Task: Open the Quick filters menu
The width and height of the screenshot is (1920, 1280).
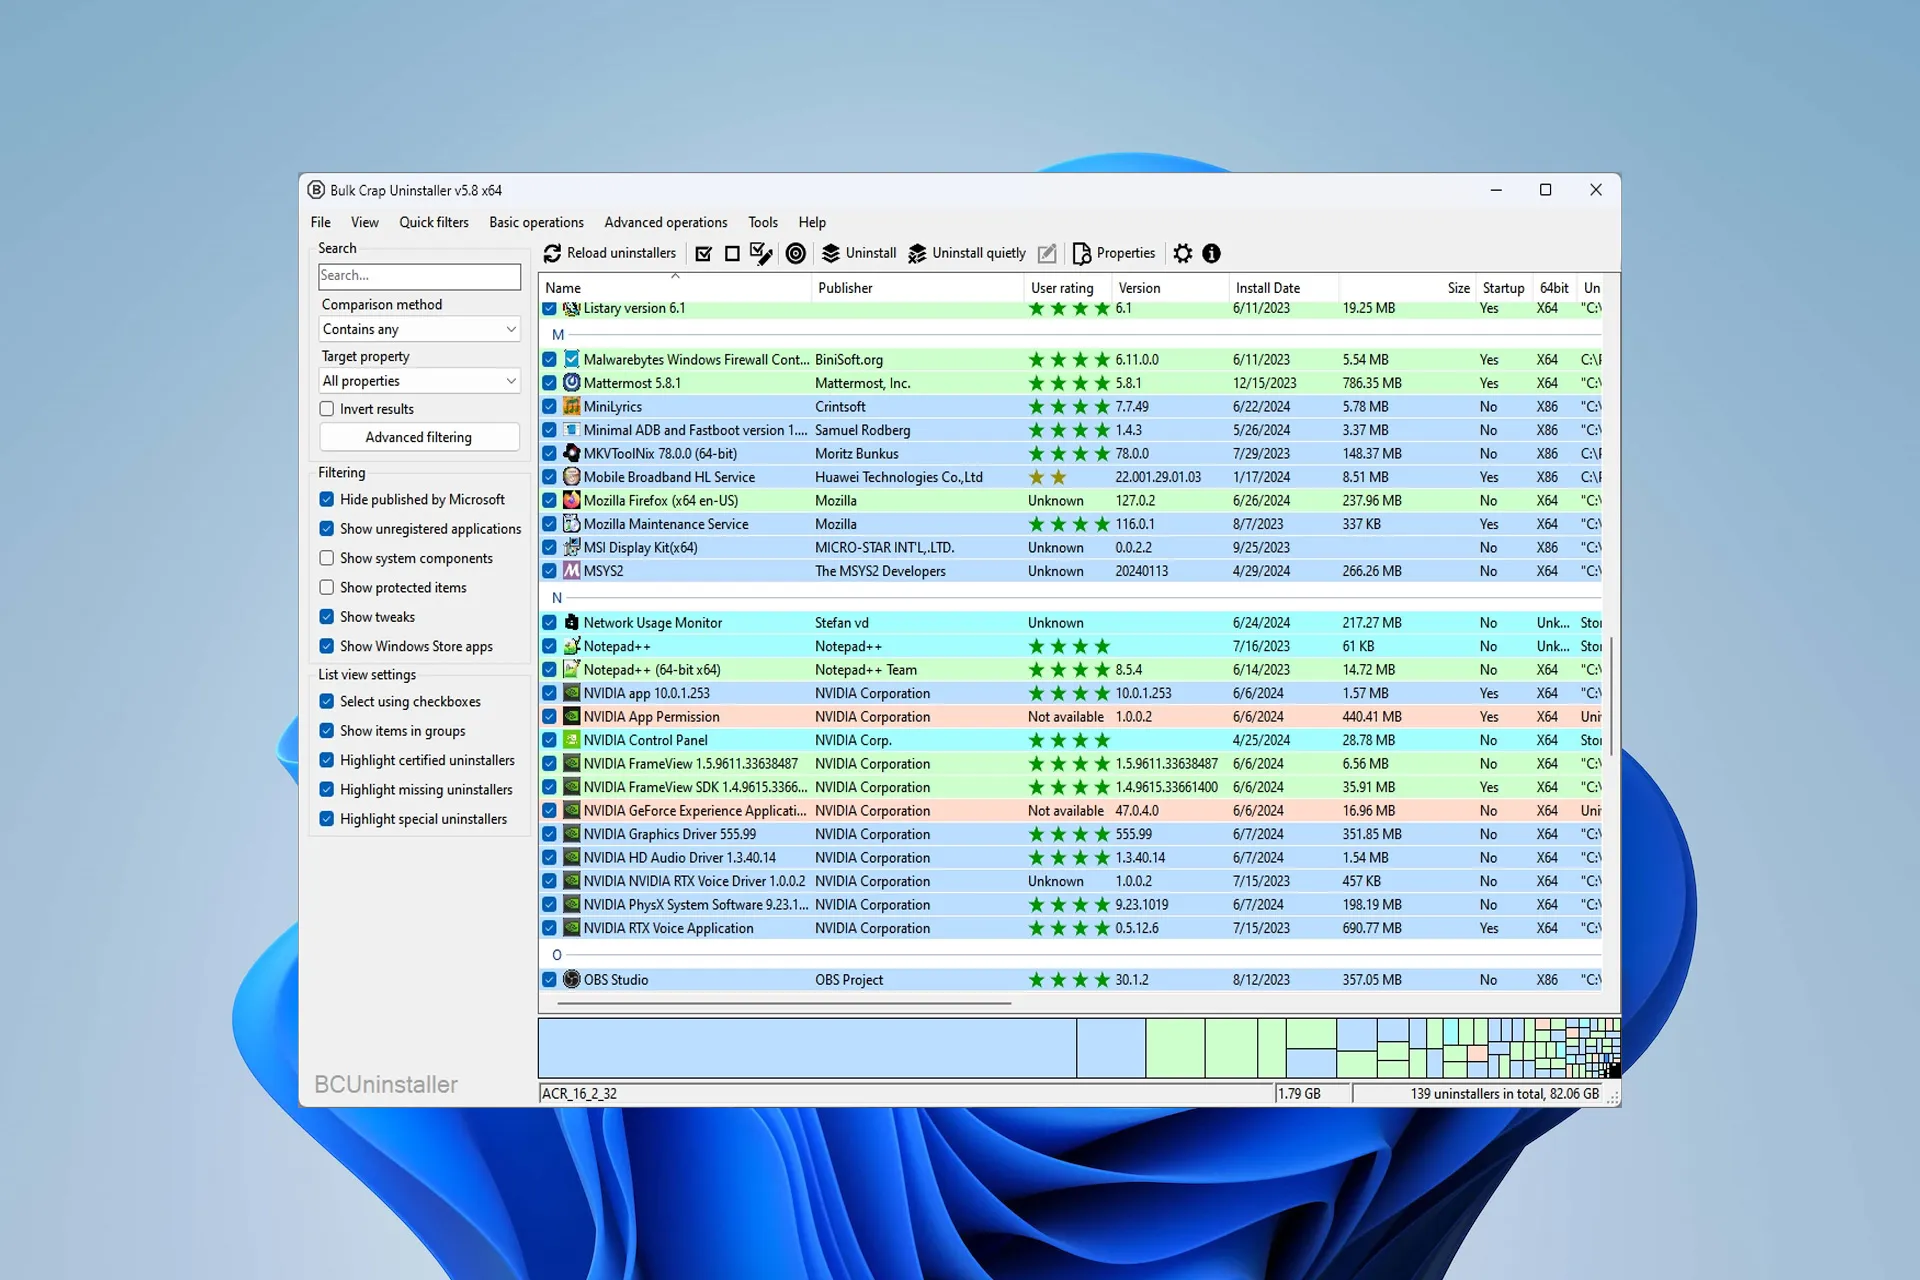Action: pyautogui.click(x=433, y=222)
